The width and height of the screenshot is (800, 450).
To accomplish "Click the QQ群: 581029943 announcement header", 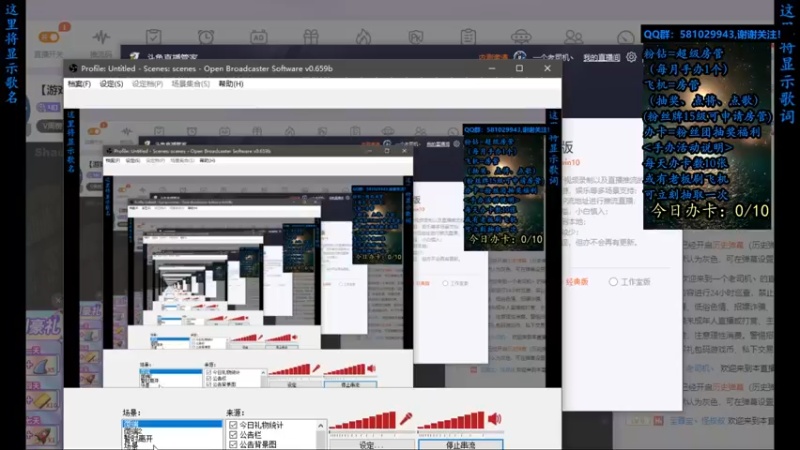I will [712, 34].
